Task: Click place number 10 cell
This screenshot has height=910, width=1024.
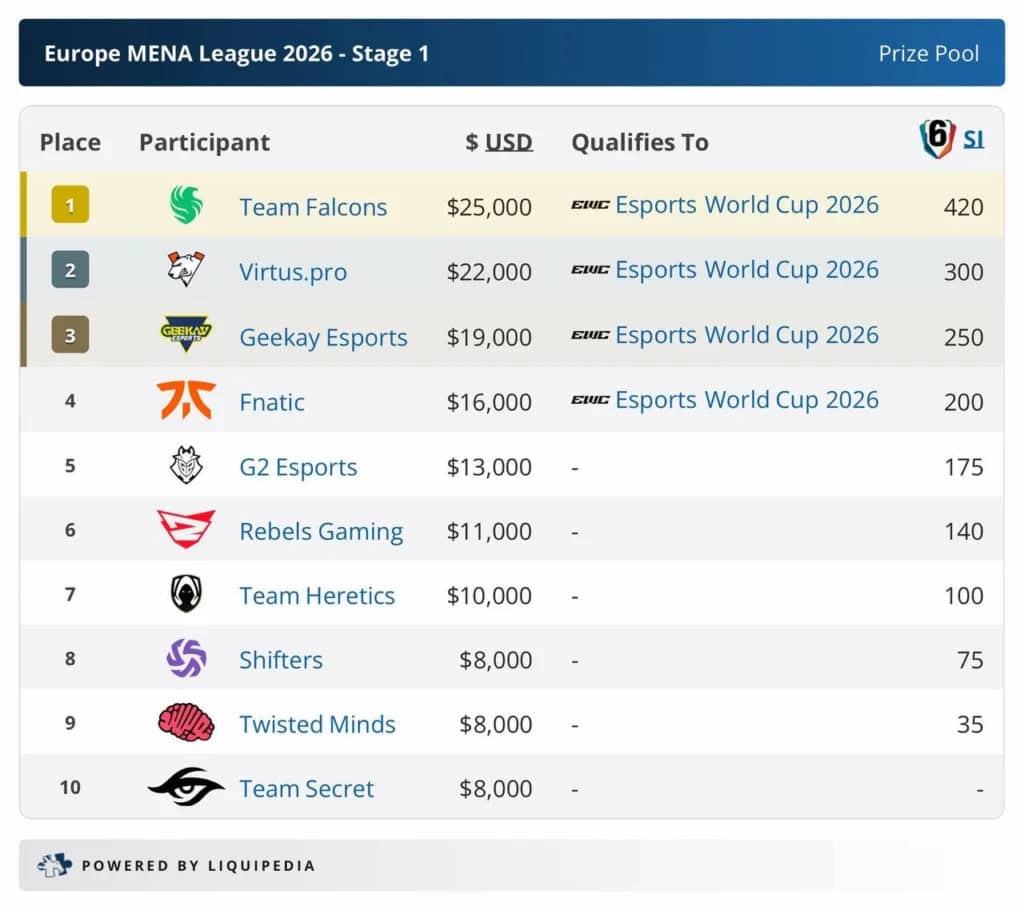Action: 71,787
